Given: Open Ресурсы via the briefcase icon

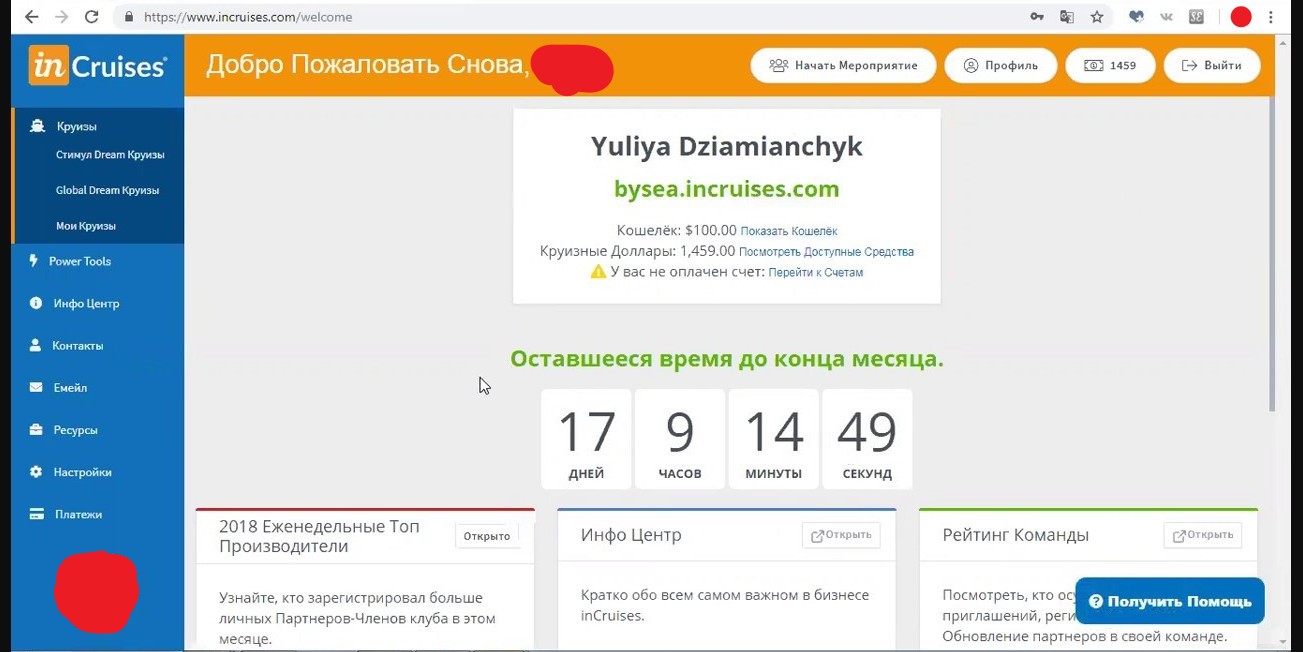Looking at the screenshot, I should click(34, 429).
